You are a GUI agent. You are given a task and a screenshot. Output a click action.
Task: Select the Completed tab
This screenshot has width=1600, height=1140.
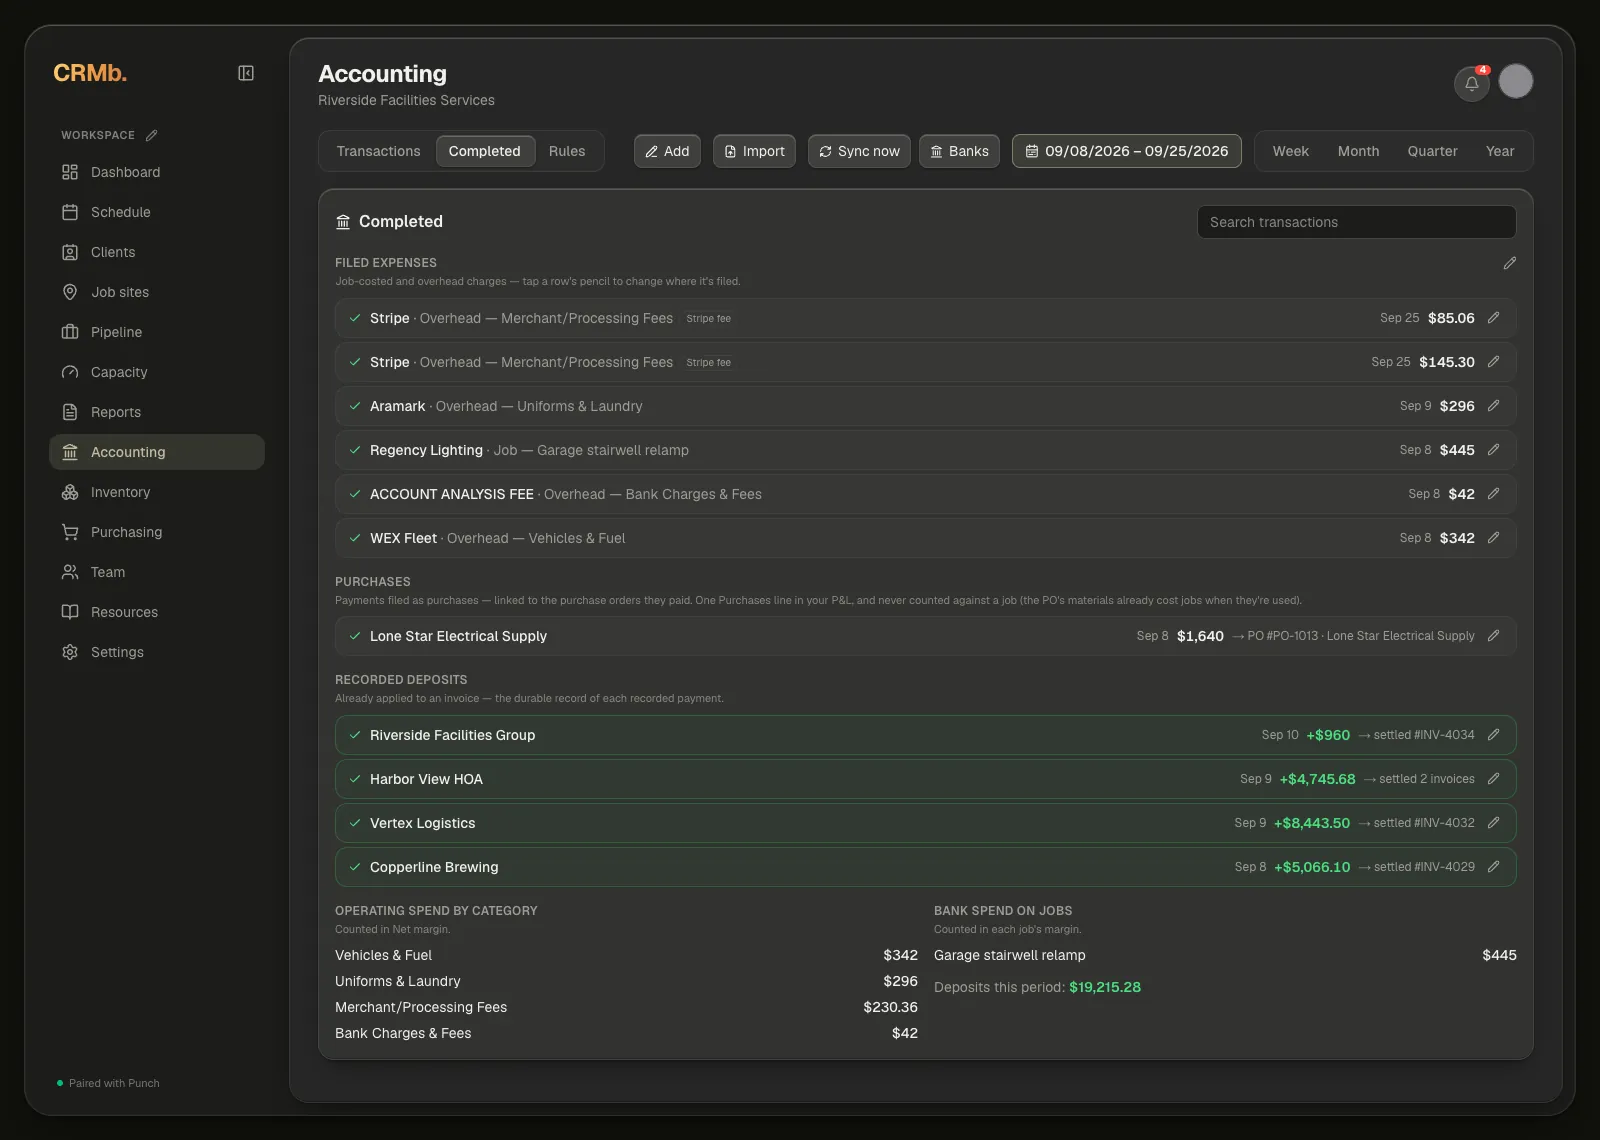tap(485, 151)
